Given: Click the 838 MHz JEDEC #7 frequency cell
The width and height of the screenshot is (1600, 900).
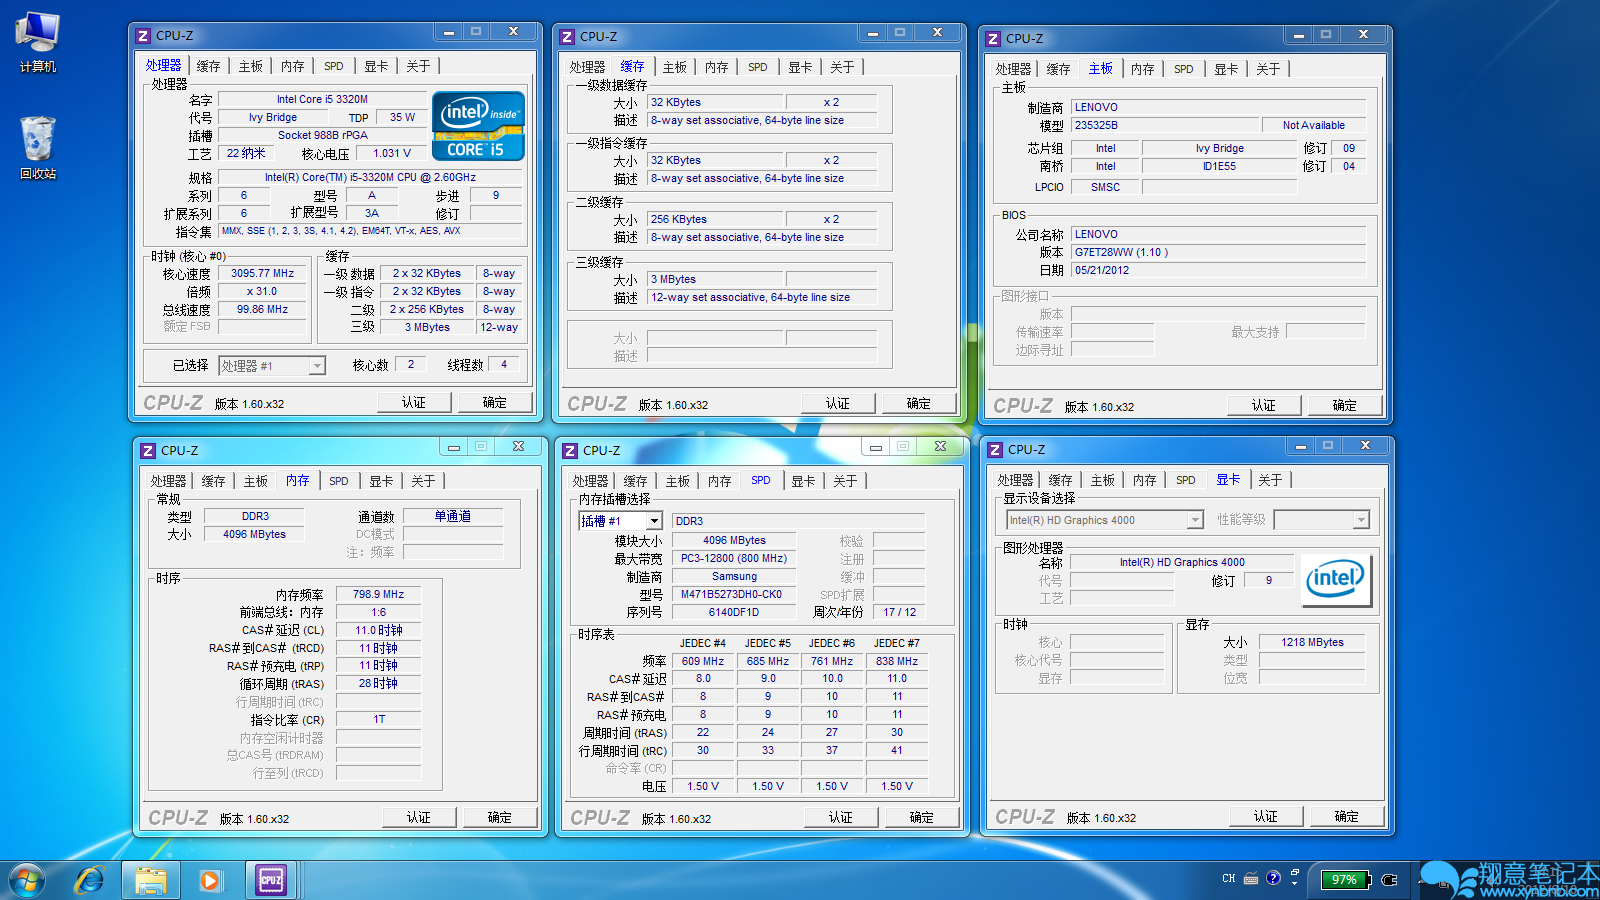Looking at the screenshot, I should (x=897, y=662).
